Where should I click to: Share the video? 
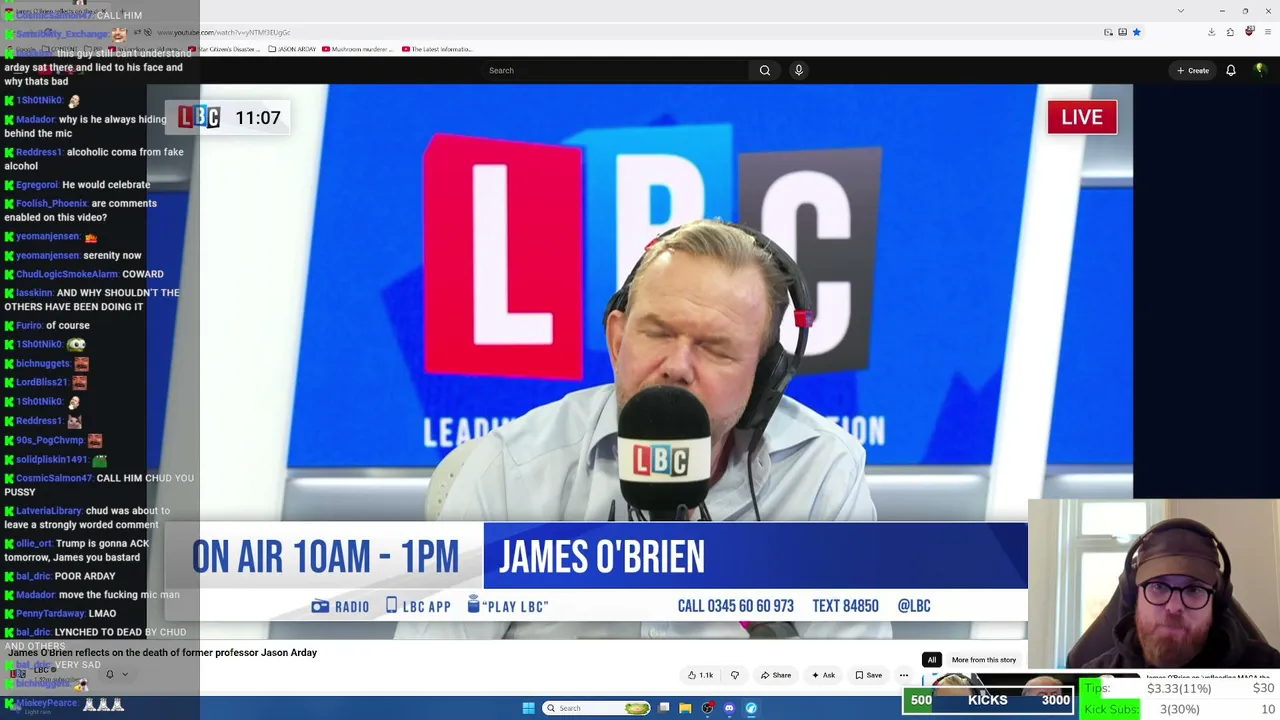pos(776,675)
